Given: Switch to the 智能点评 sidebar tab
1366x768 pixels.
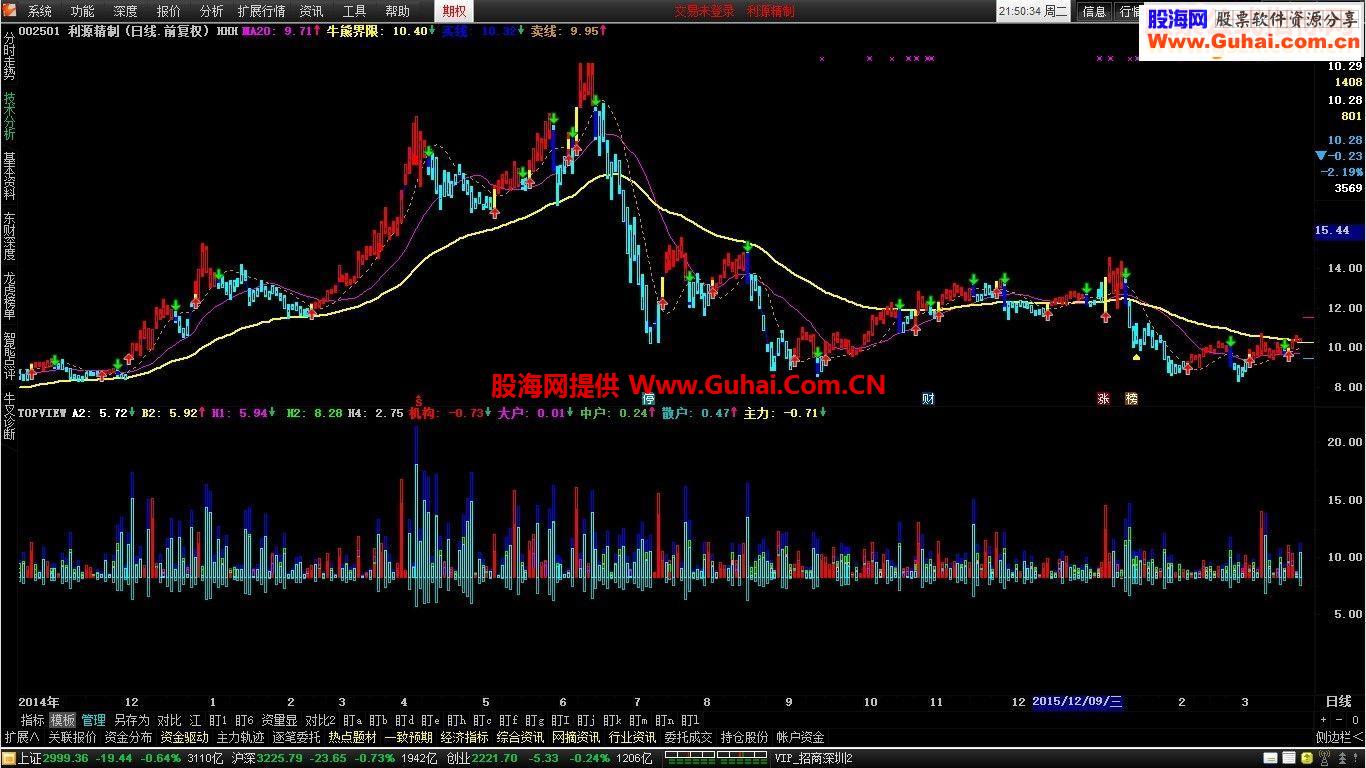Looking at the screenshot, I should [x=9, y=356].
